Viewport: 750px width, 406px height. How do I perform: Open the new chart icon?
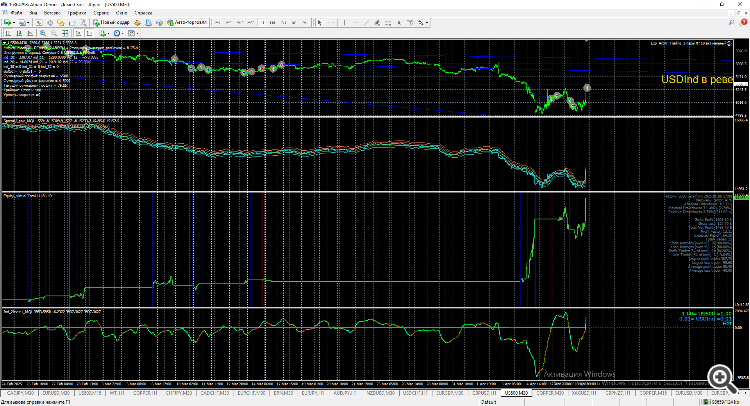(8, 22)
